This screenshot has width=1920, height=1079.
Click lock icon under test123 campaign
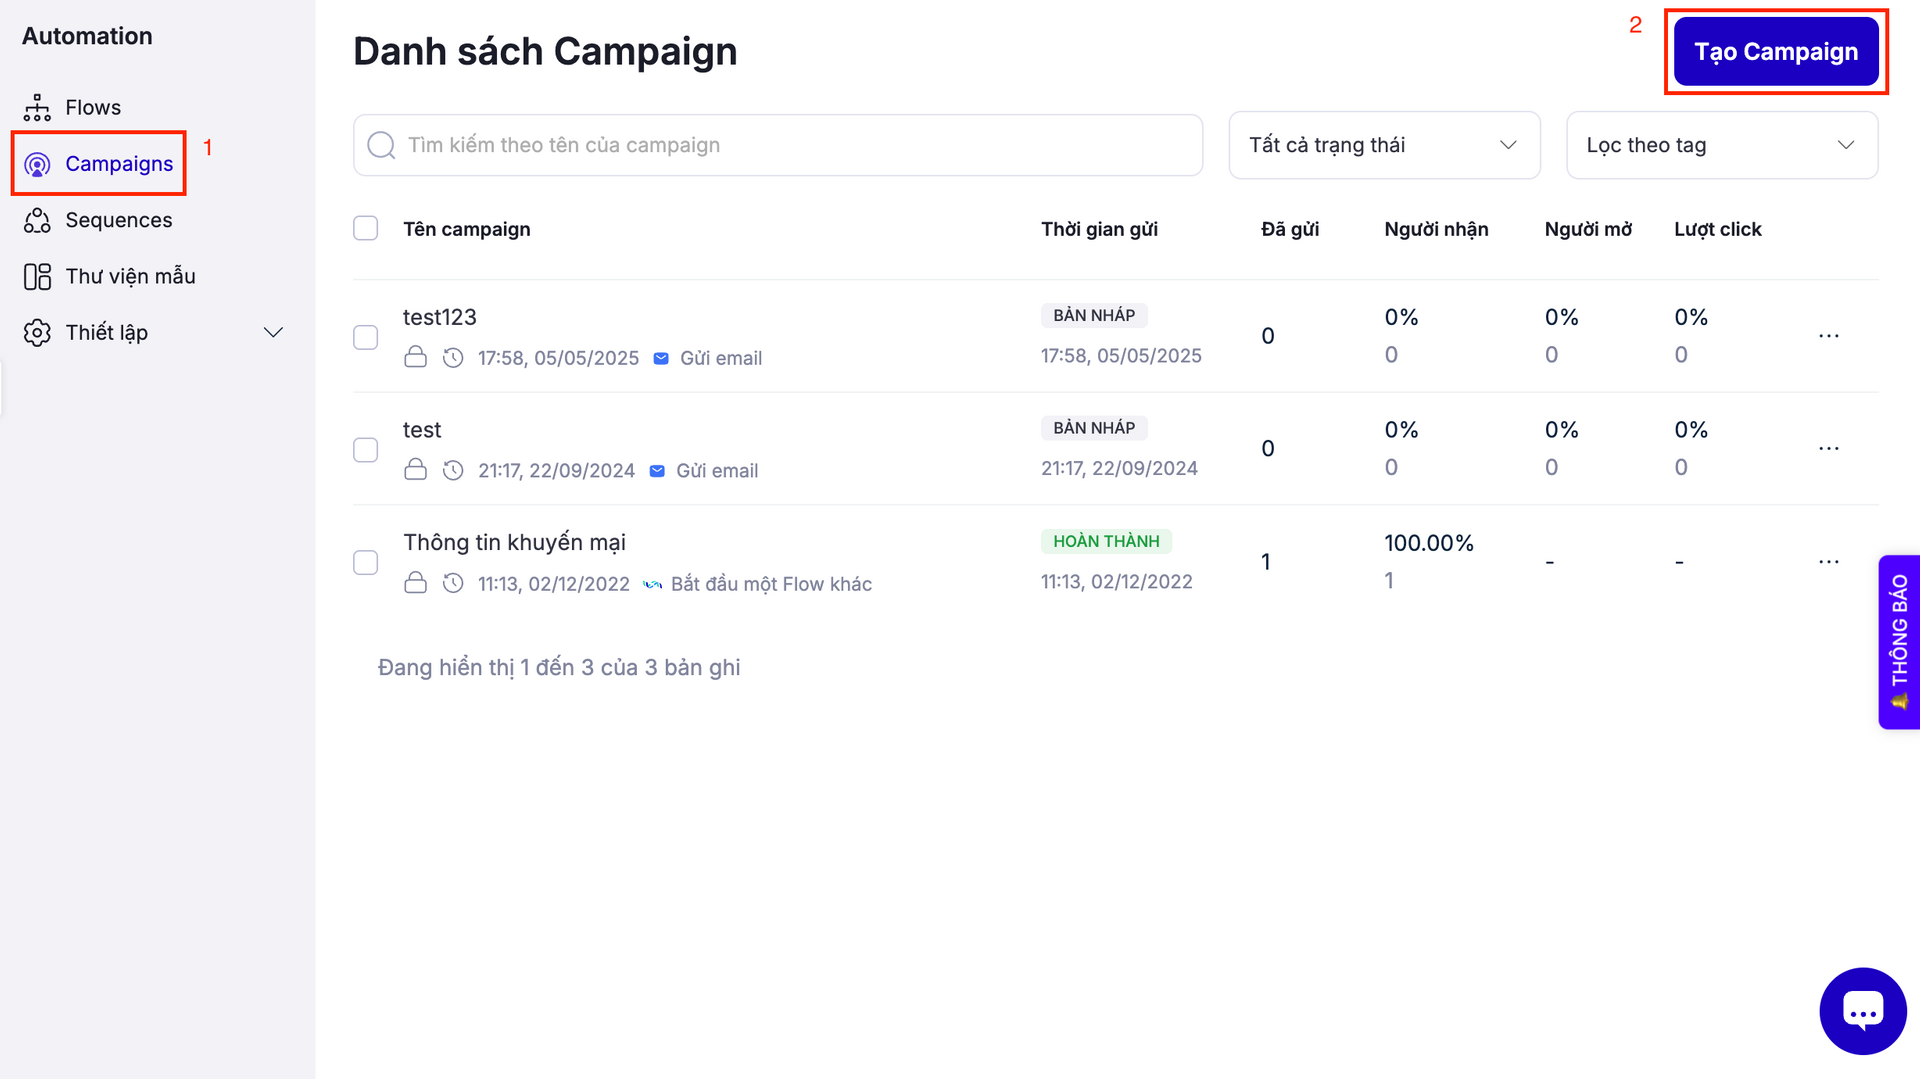click(415, 358)
